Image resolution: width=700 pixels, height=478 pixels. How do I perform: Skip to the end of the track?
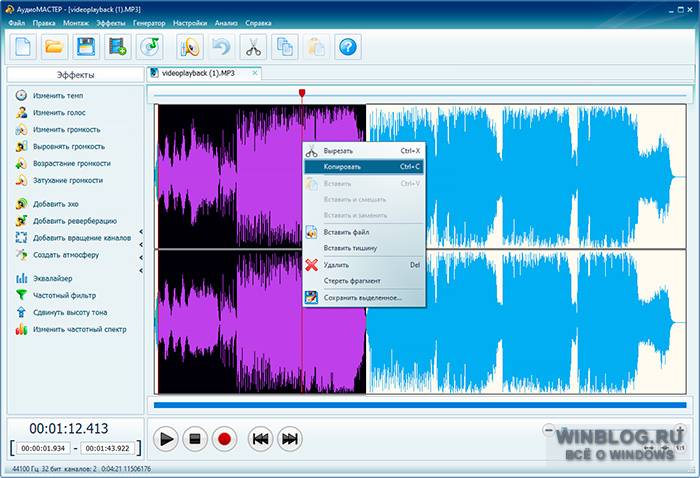pyautogui.click(x=290, y=438)
